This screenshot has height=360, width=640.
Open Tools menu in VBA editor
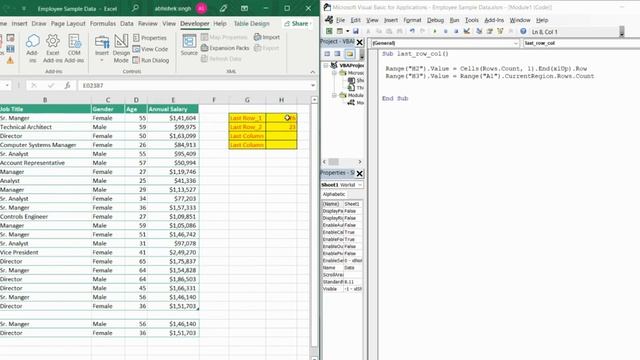click(472, 20)
